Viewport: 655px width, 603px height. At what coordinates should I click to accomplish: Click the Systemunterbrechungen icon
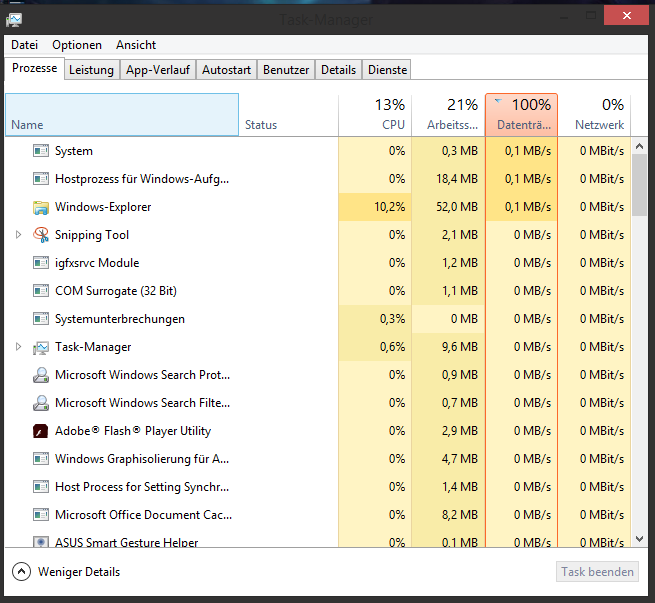(x=41, y=319)
